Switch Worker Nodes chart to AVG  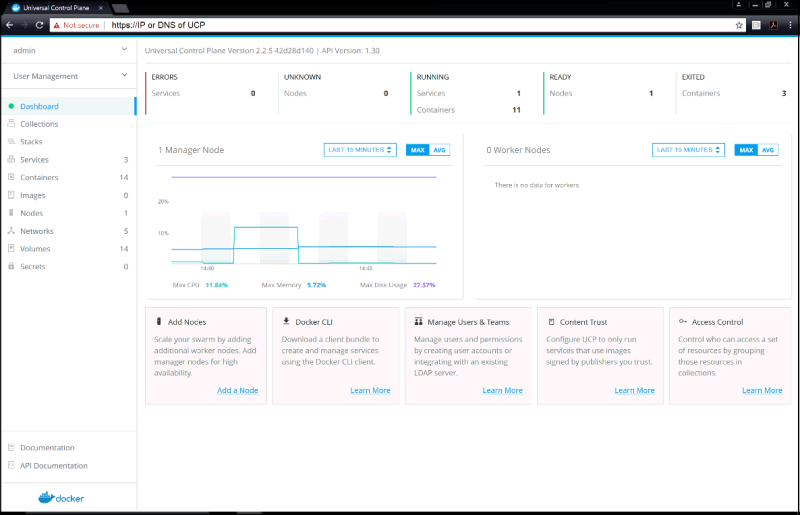[x=768, y=150]
